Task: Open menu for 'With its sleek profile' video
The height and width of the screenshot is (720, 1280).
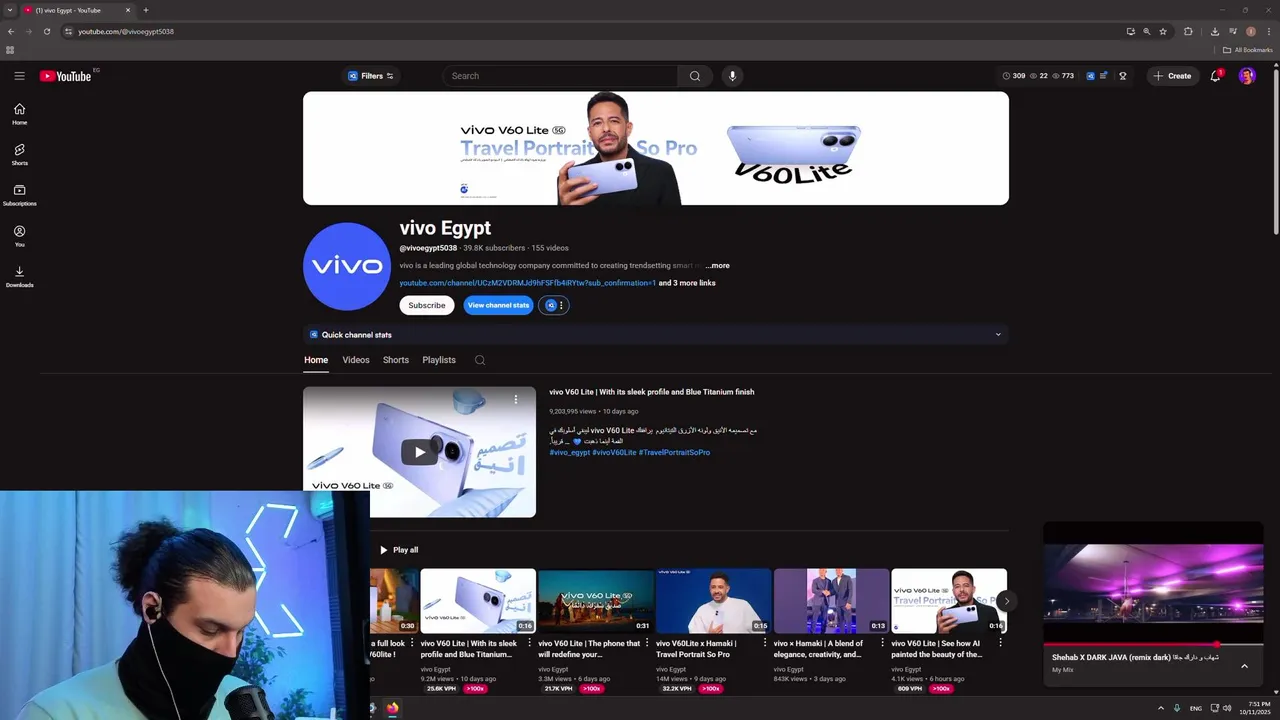Action: (530, 643)
